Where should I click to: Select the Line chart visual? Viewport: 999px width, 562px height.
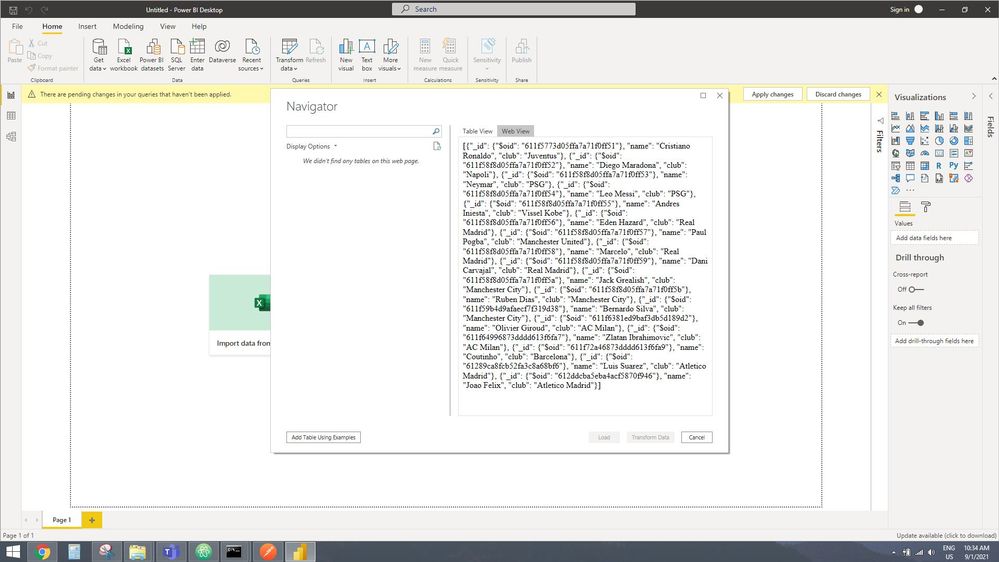click(895, 128)
